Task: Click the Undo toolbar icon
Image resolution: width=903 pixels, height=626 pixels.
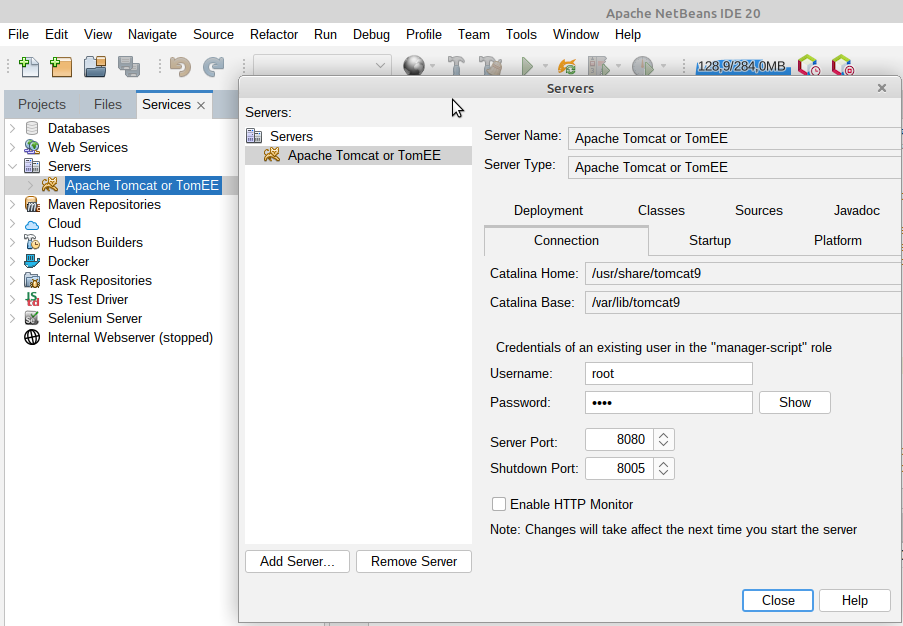Action: [180, 66]
